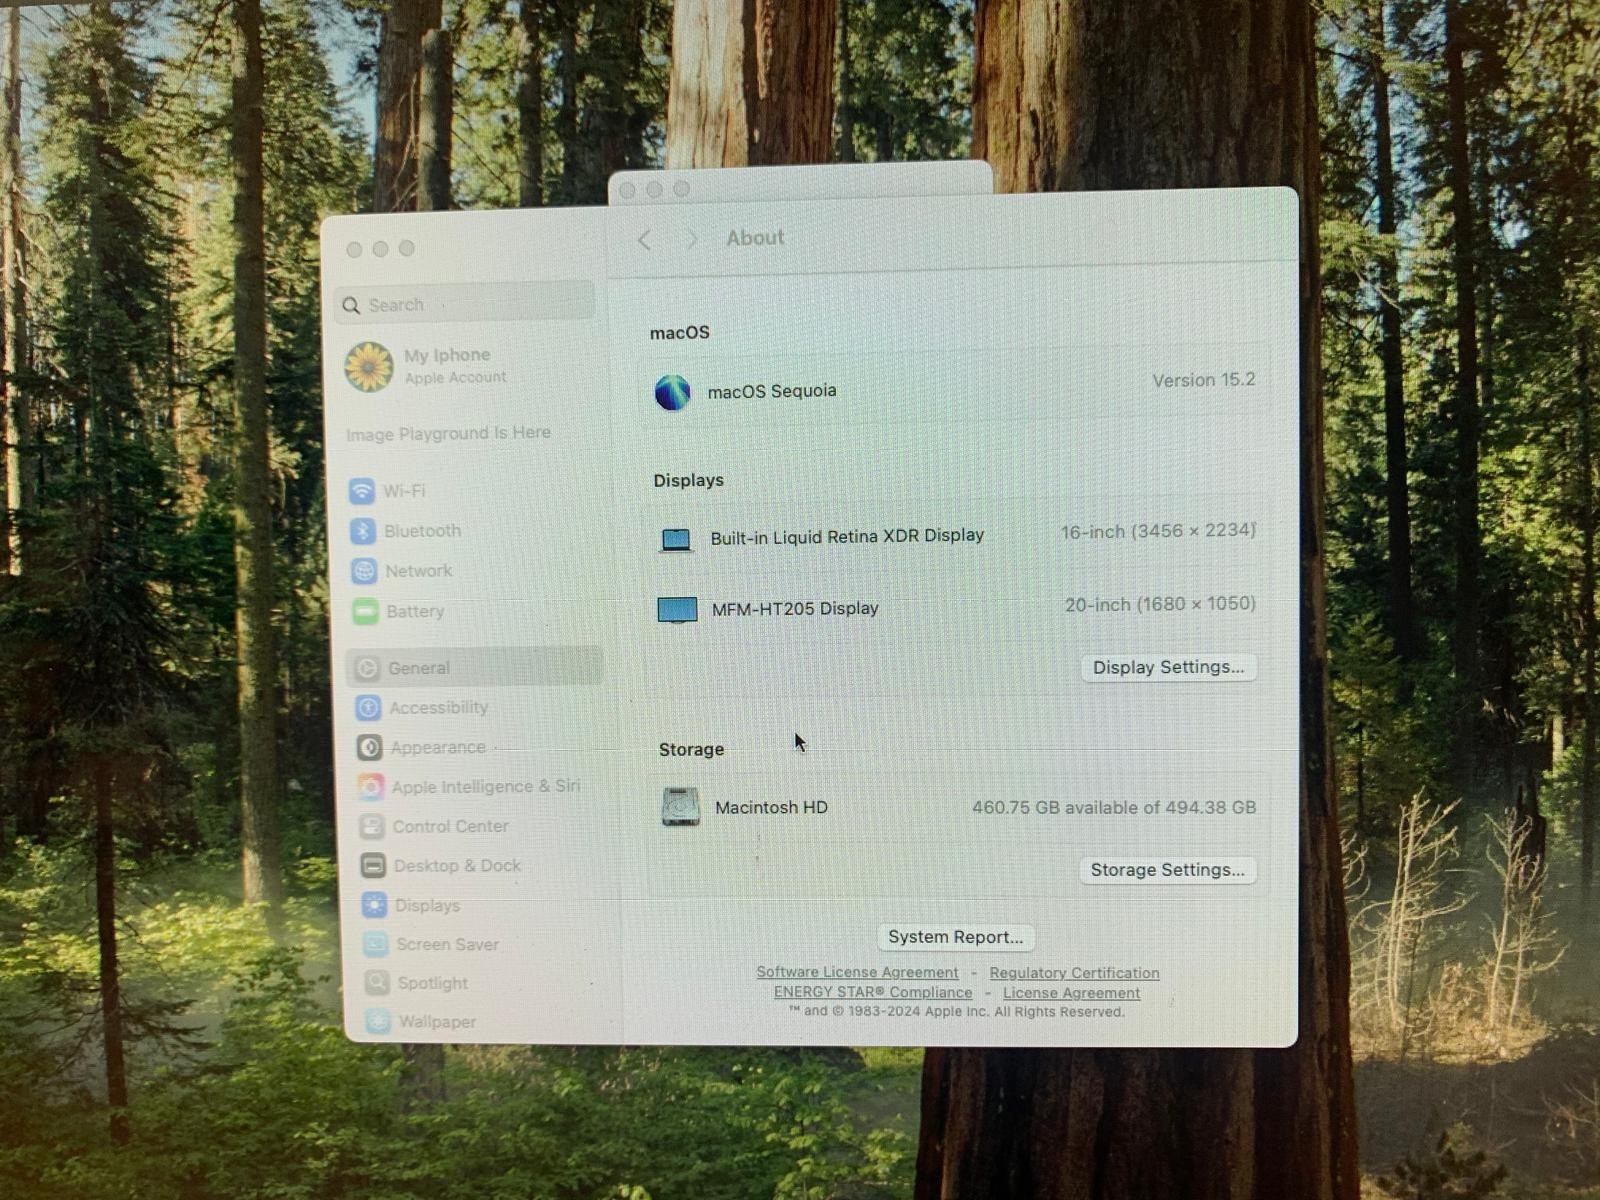The height and width of the screenshot is (1200, 1600).
Task: Close the System Settings window
Action: click(354, 249)
